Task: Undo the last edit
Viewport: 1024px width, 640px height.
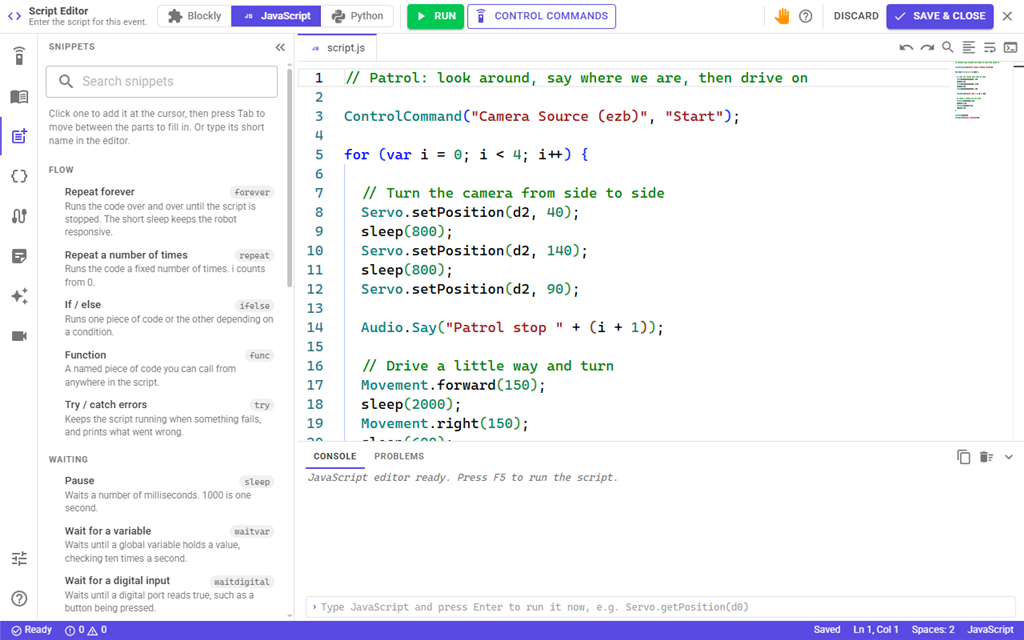Action: click(906, 47)
